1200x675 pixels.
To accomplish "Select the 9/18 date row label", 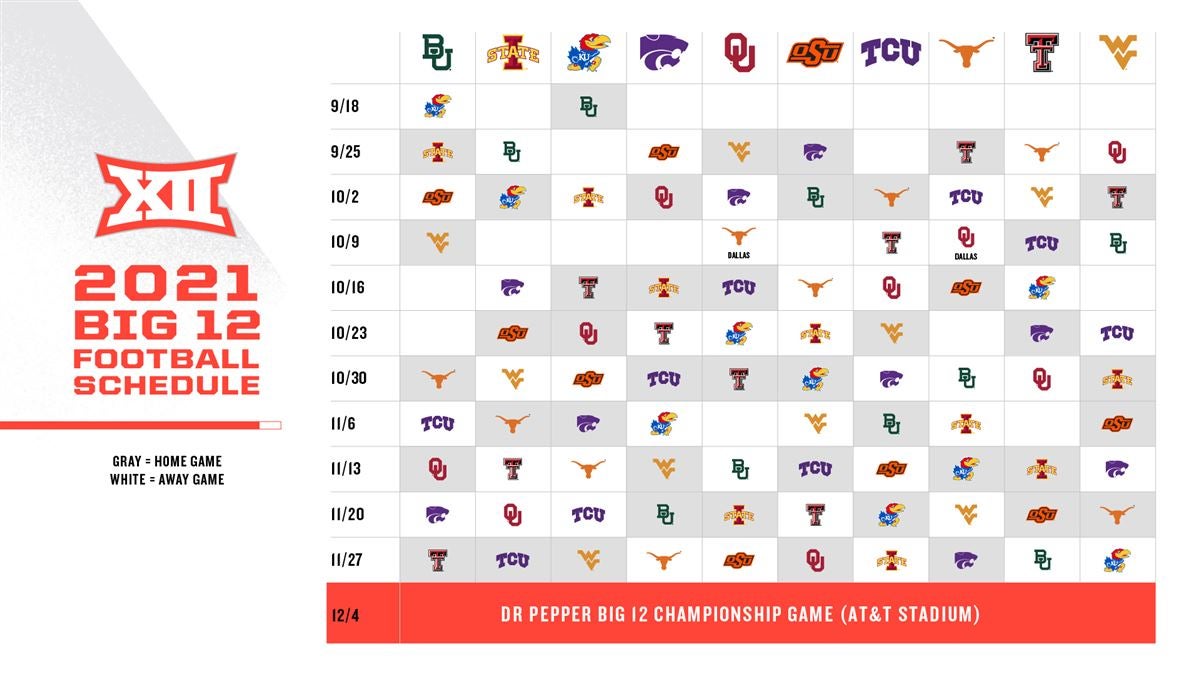I will (x=345, y=106).
